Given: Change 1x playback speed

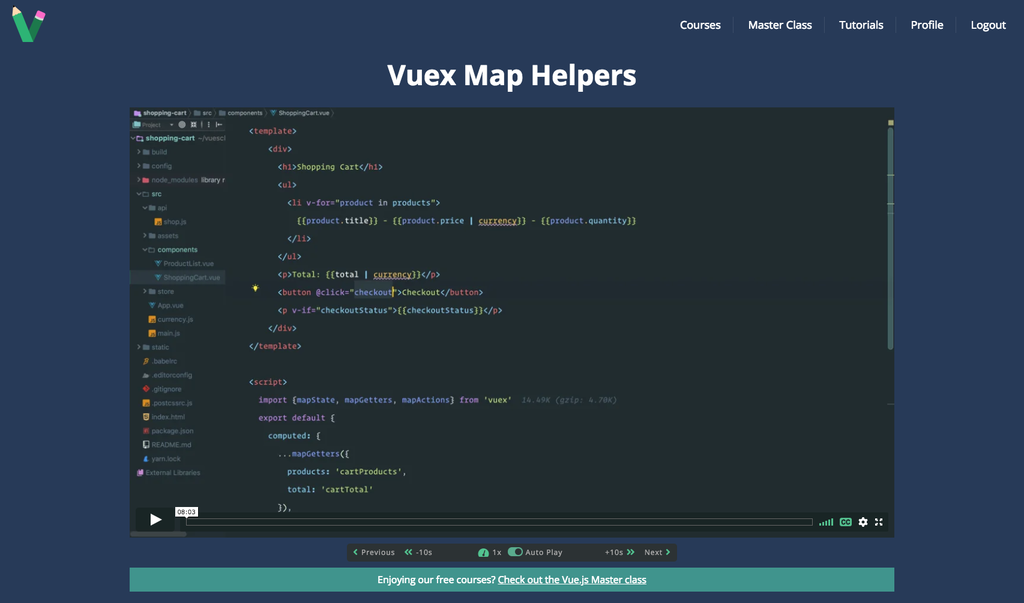Looking at the screenshot, I should (490, 552).
